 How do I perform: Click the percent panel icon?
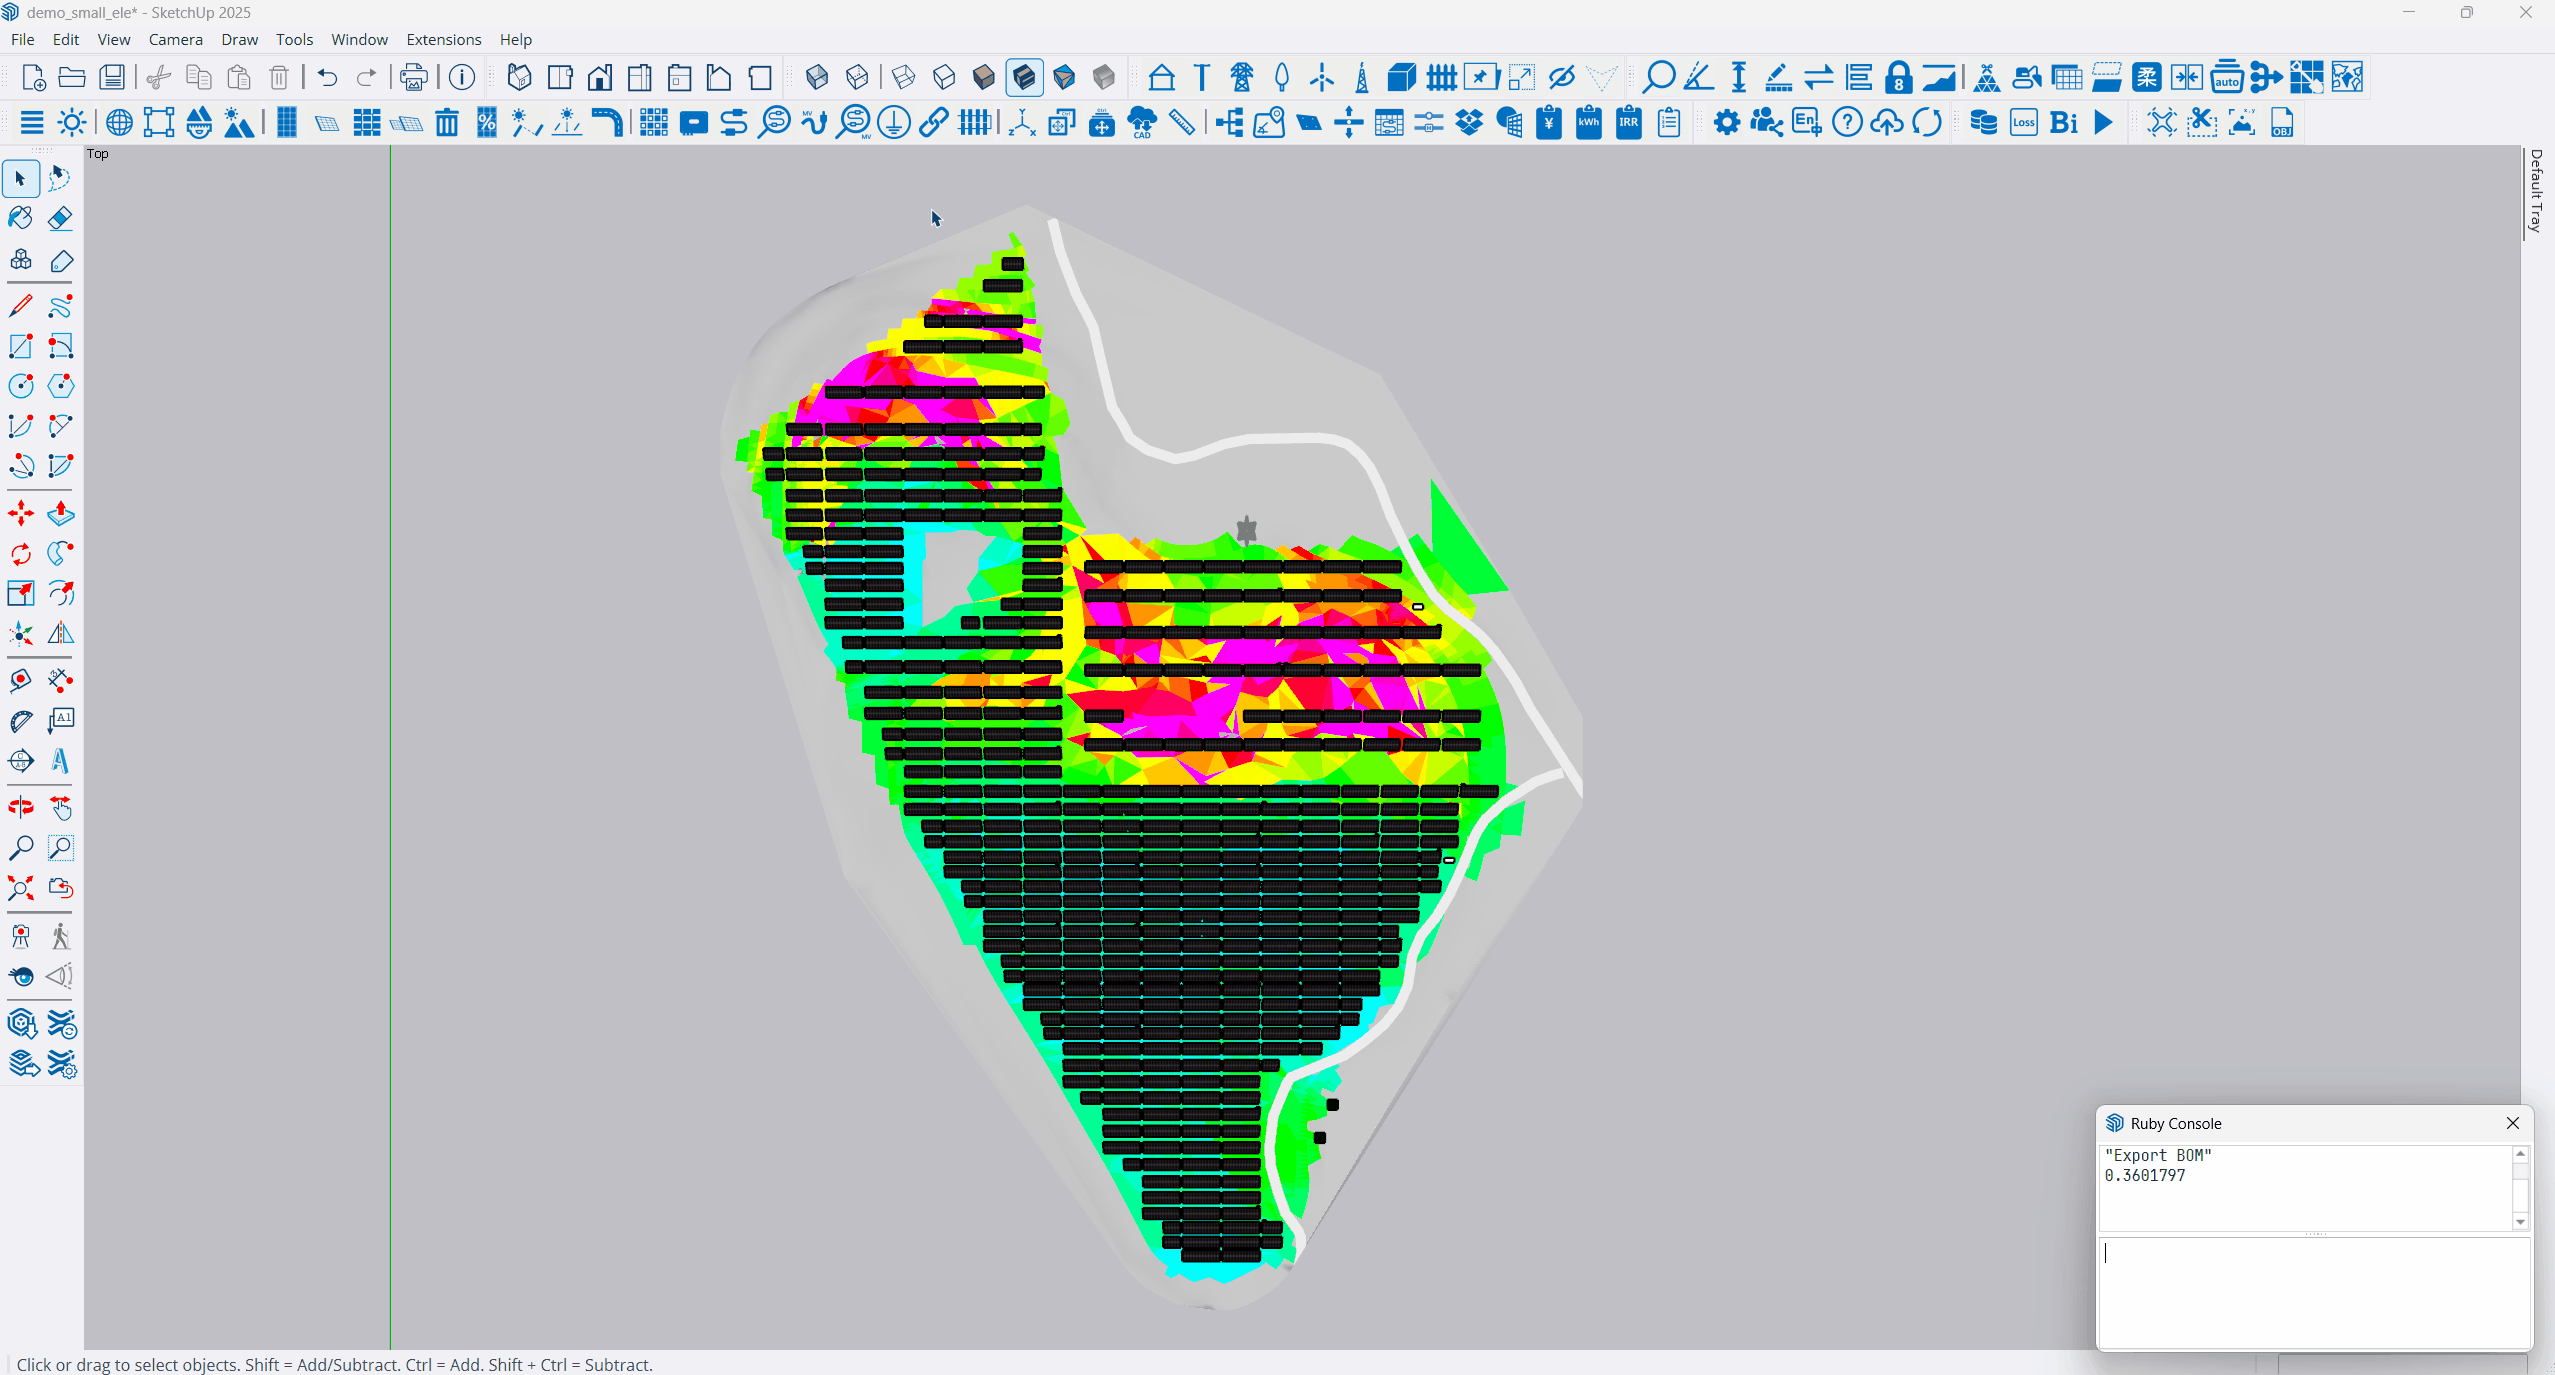coord(486,123)
